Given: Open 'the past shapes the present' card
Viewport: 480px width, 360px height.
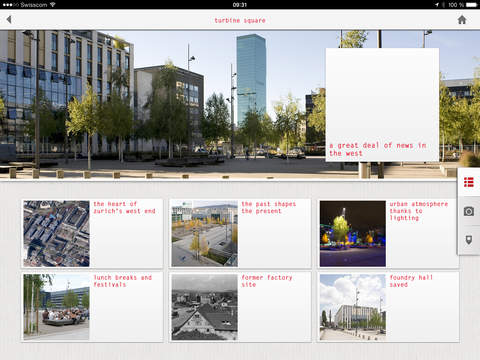Looking at the screenshot, I should 240,233.
